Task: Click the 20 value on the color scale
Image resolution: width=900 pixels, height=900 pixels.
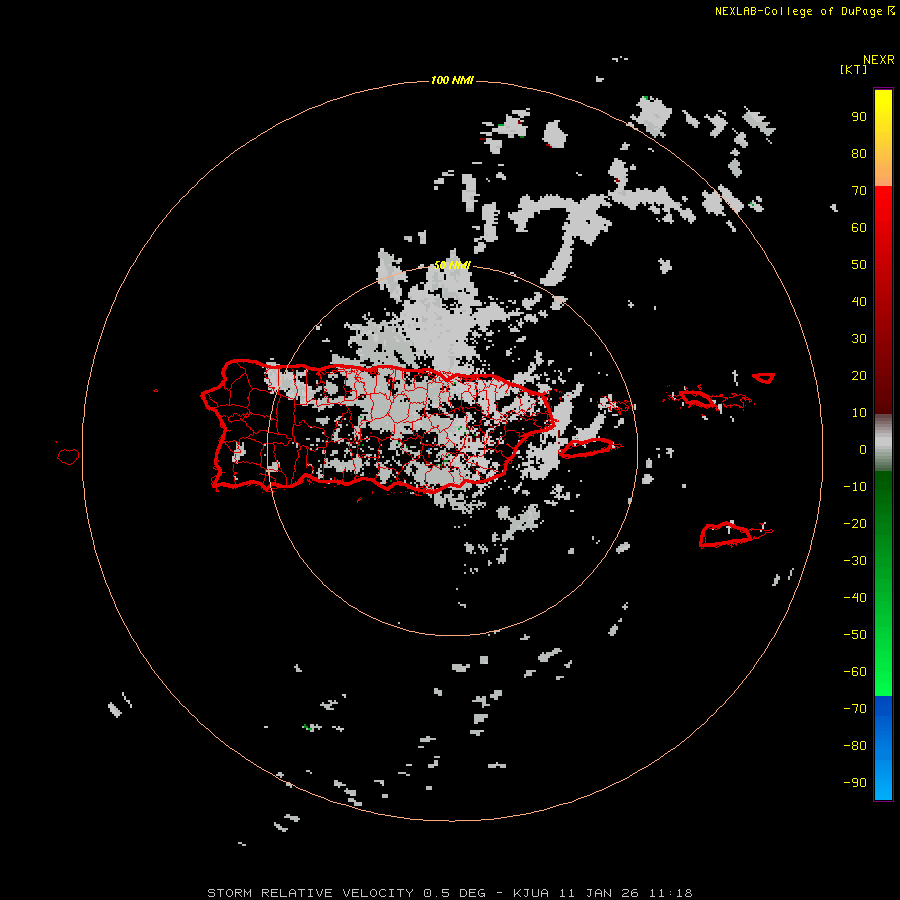Action: (859, 376)
